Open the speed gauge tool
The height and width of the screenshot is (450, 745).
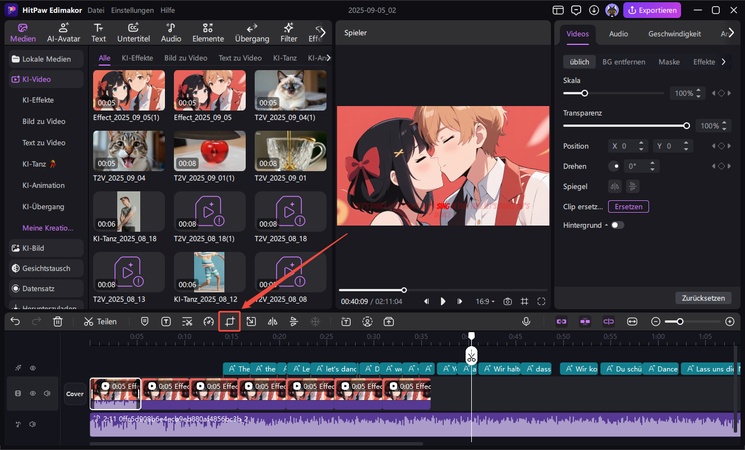(209, 322)
